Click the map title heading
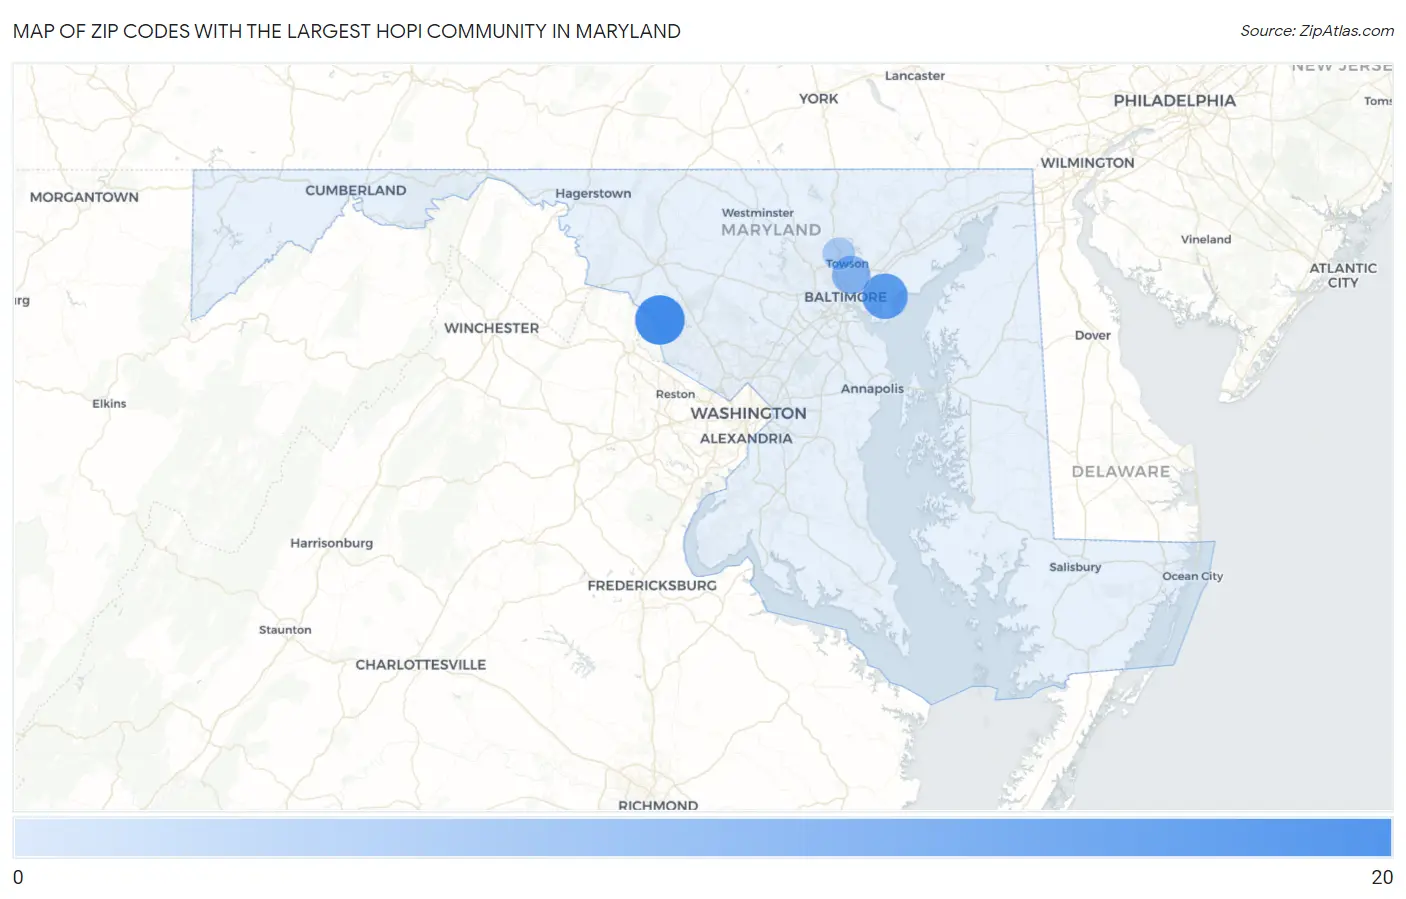The width and height of the screenshot is (1406, 899). tap(347, 31)
